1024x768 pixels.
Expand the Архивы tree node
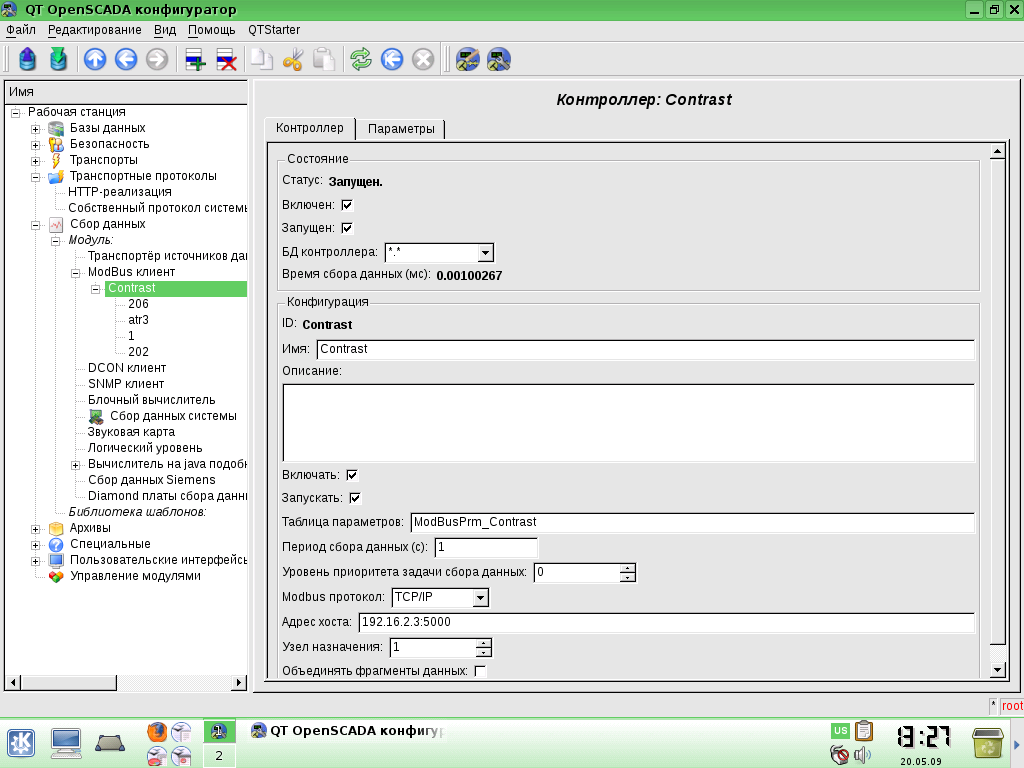point(36,528)
